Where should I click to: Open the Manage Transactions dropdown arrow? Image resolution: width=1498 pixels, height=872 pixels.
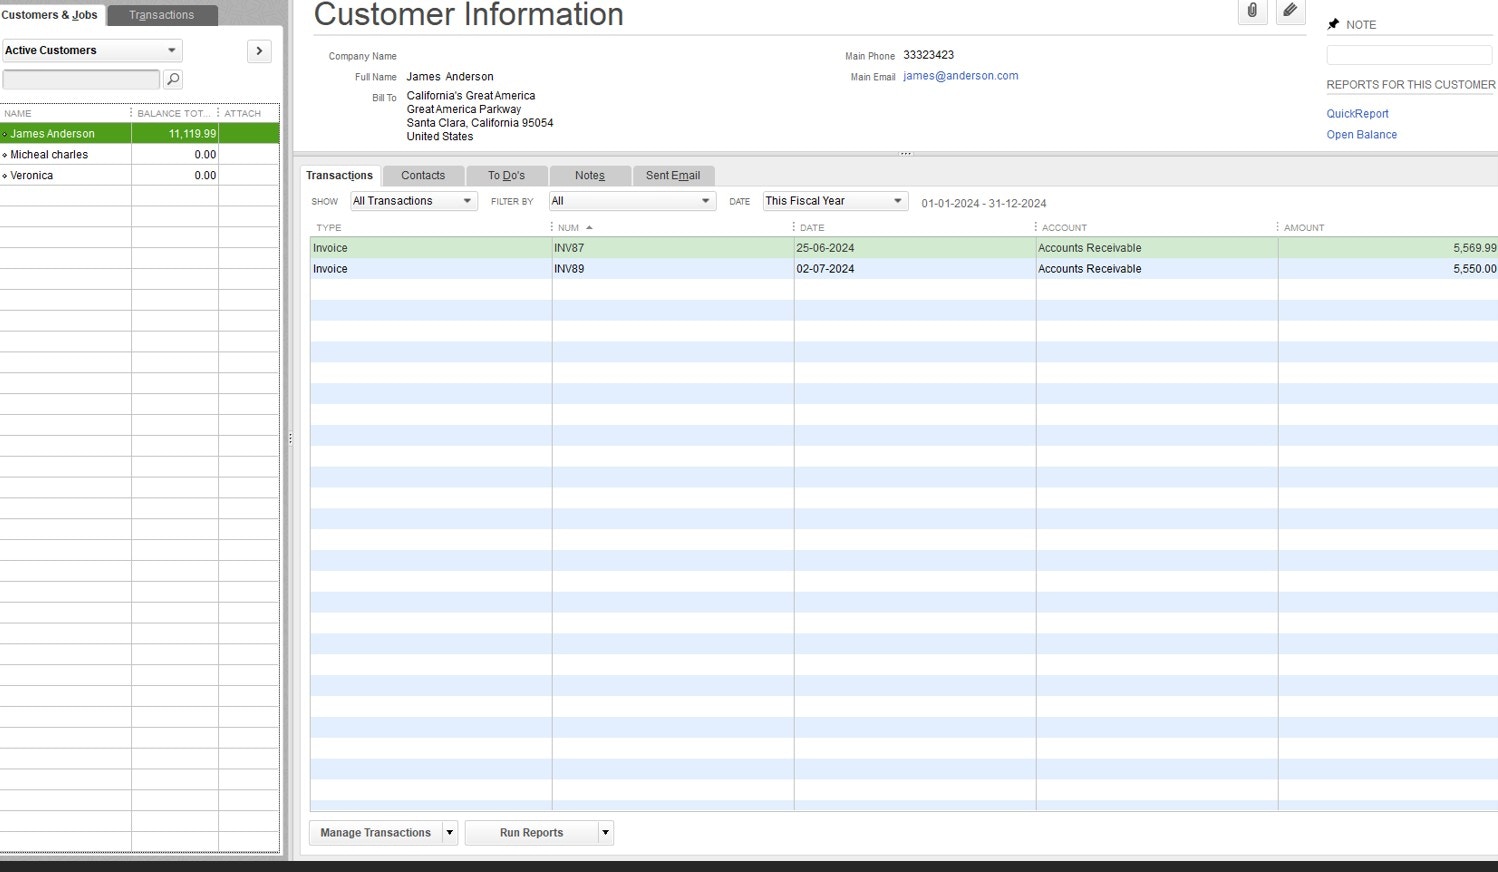click(450, 833)
